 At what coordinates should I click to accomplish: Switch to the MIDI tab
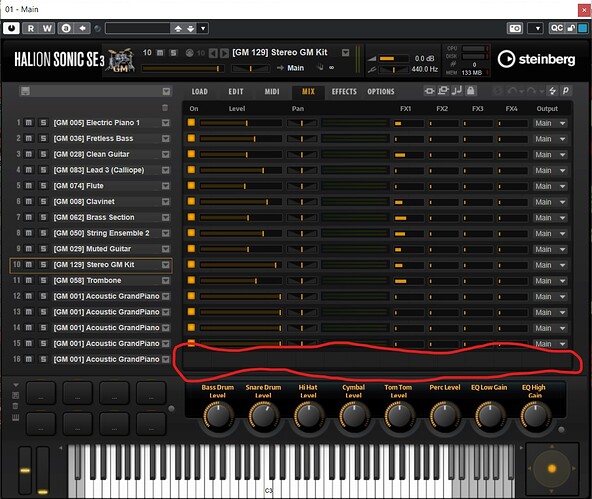point(272,92)
